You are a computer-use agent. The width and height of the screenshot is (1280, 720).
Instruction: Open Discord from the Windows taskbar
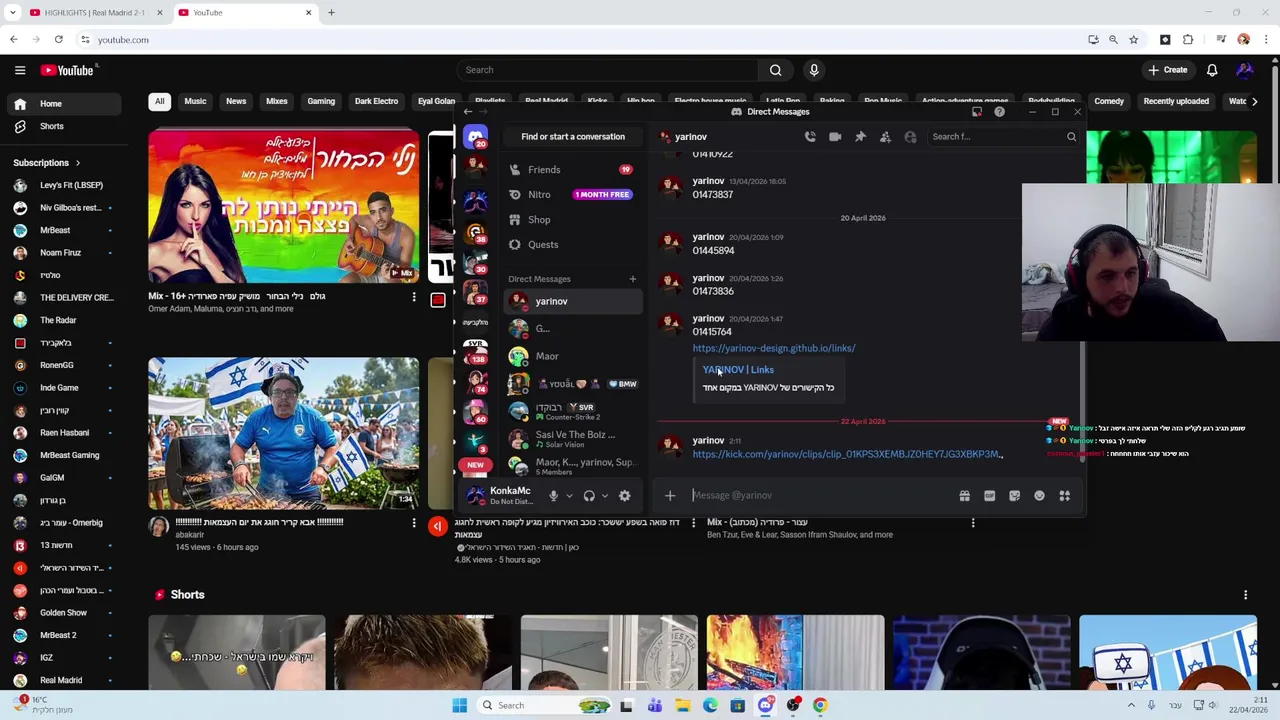click(x=765, y=706)
